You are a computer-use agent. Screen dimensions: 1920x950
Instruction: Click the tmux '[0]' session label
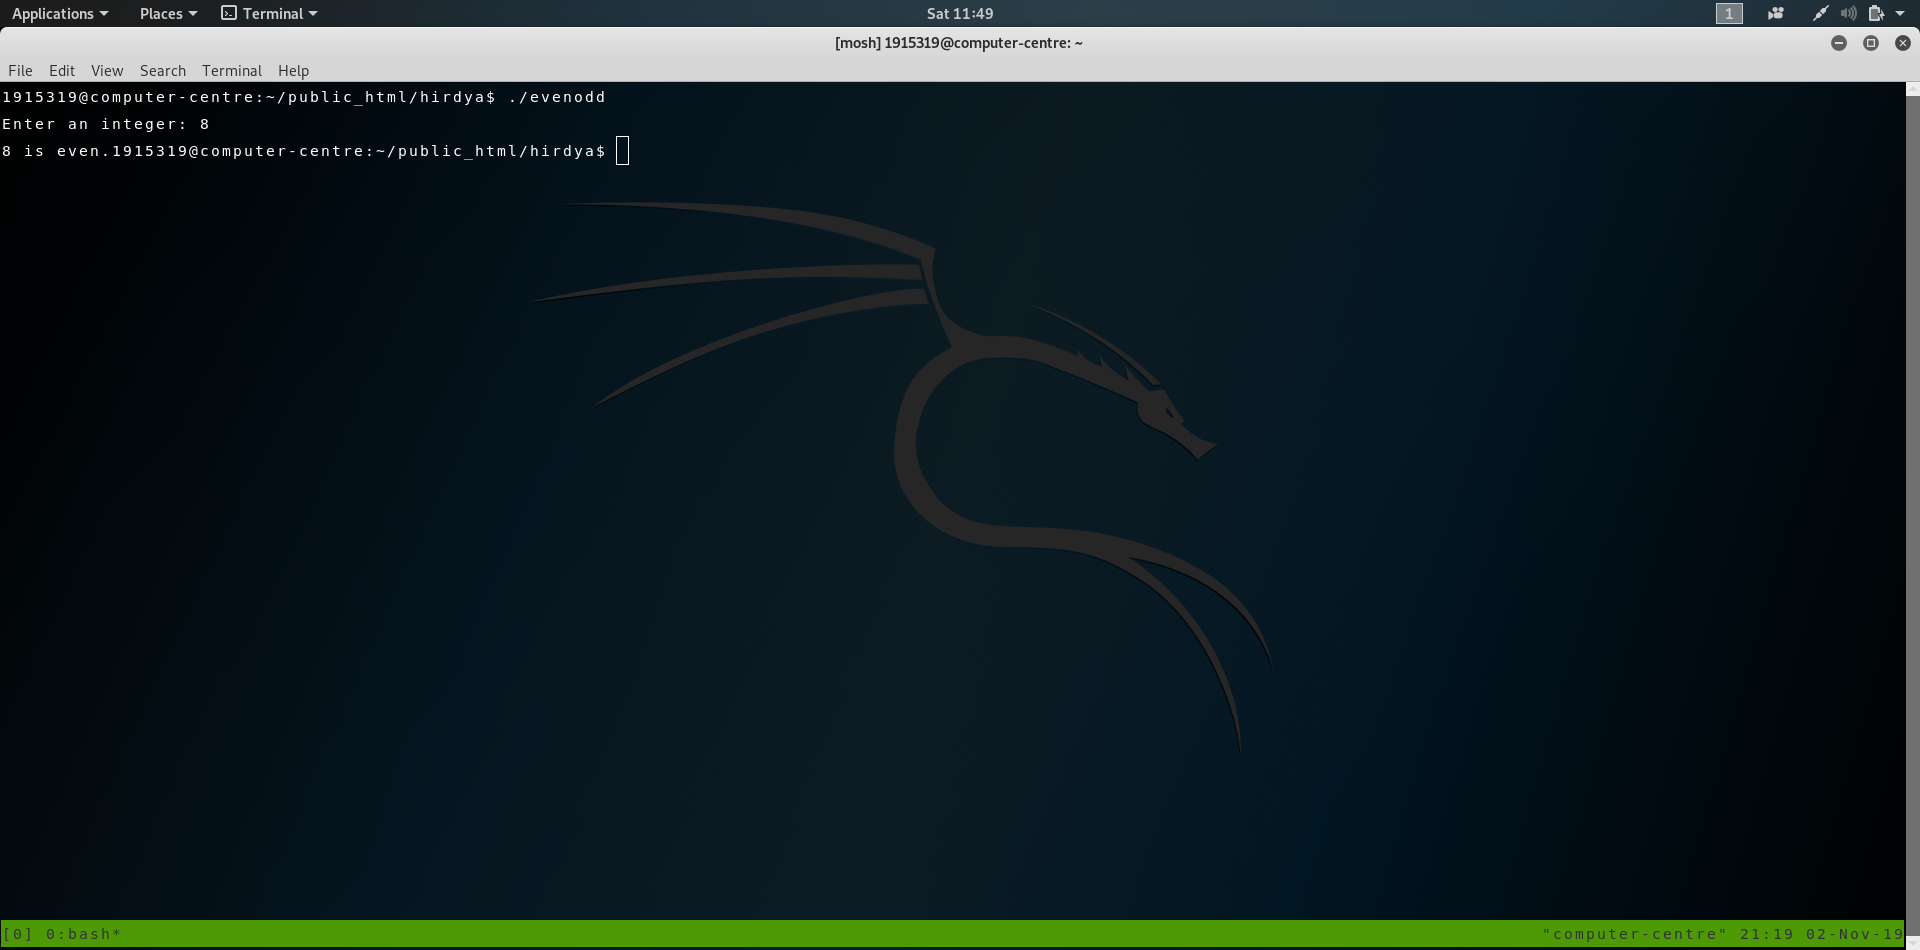[x=18, y=934]
